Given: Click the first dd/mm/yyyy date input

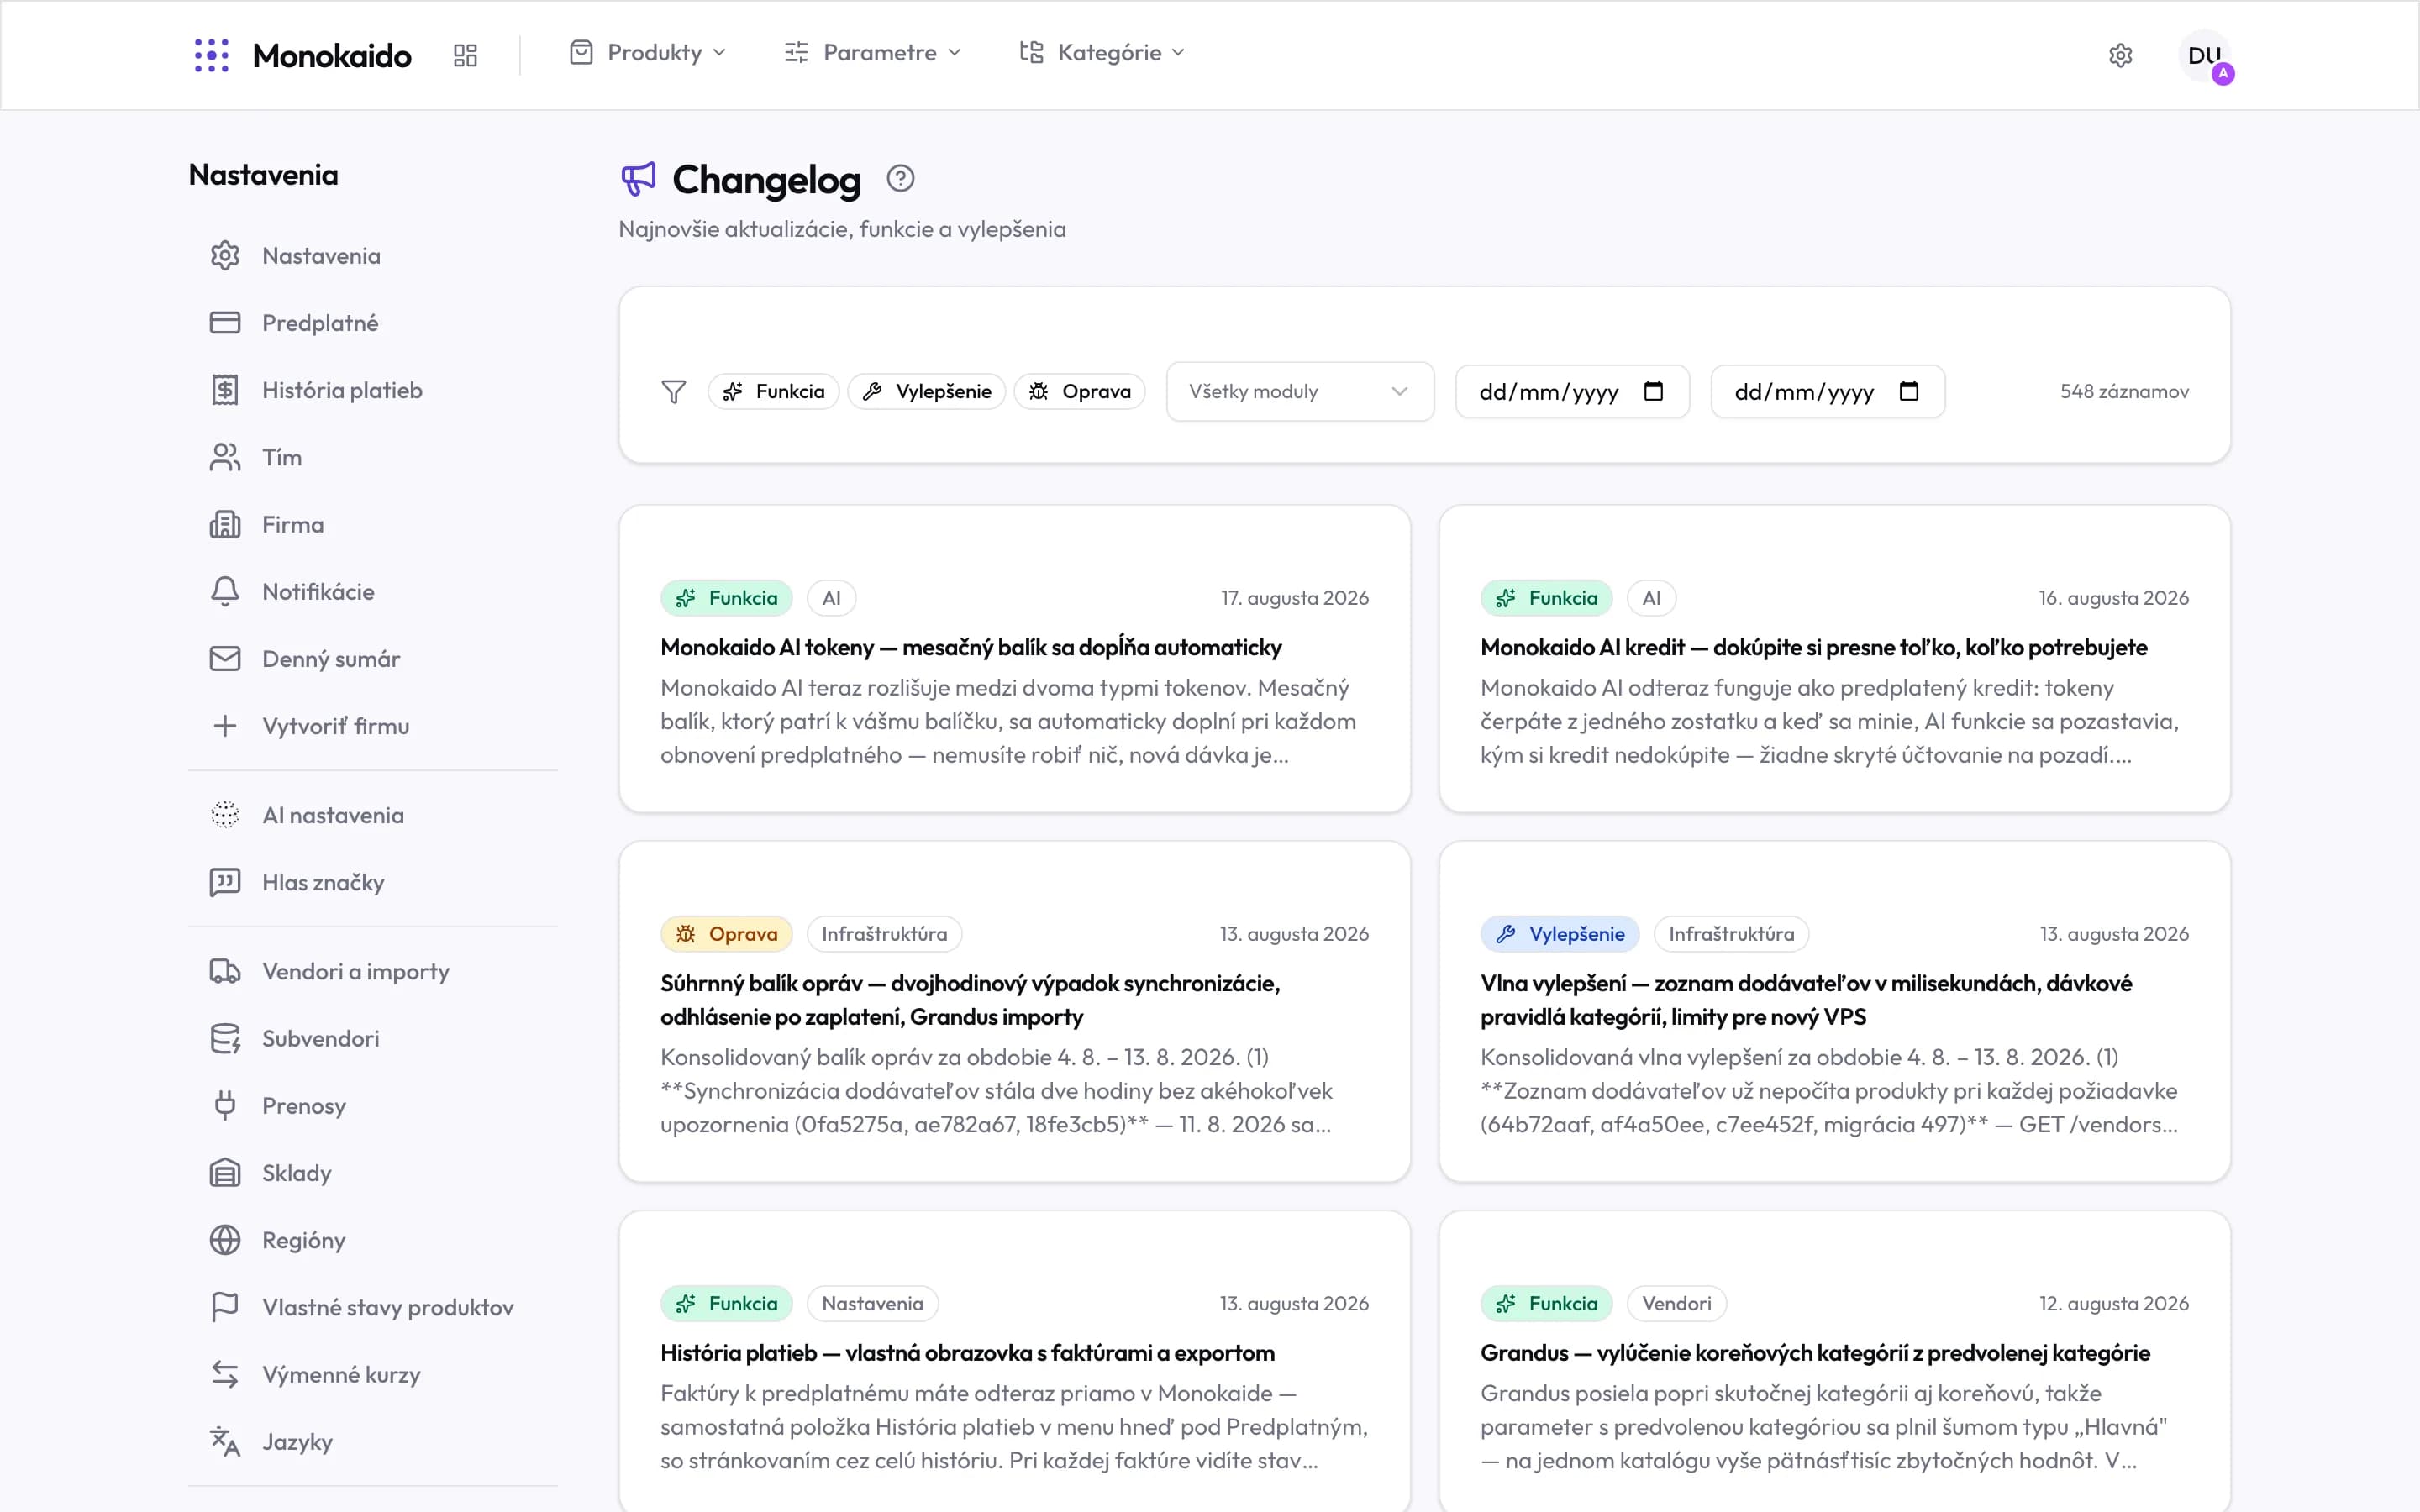Looking at the screenshot, I should click(1572, 392).
